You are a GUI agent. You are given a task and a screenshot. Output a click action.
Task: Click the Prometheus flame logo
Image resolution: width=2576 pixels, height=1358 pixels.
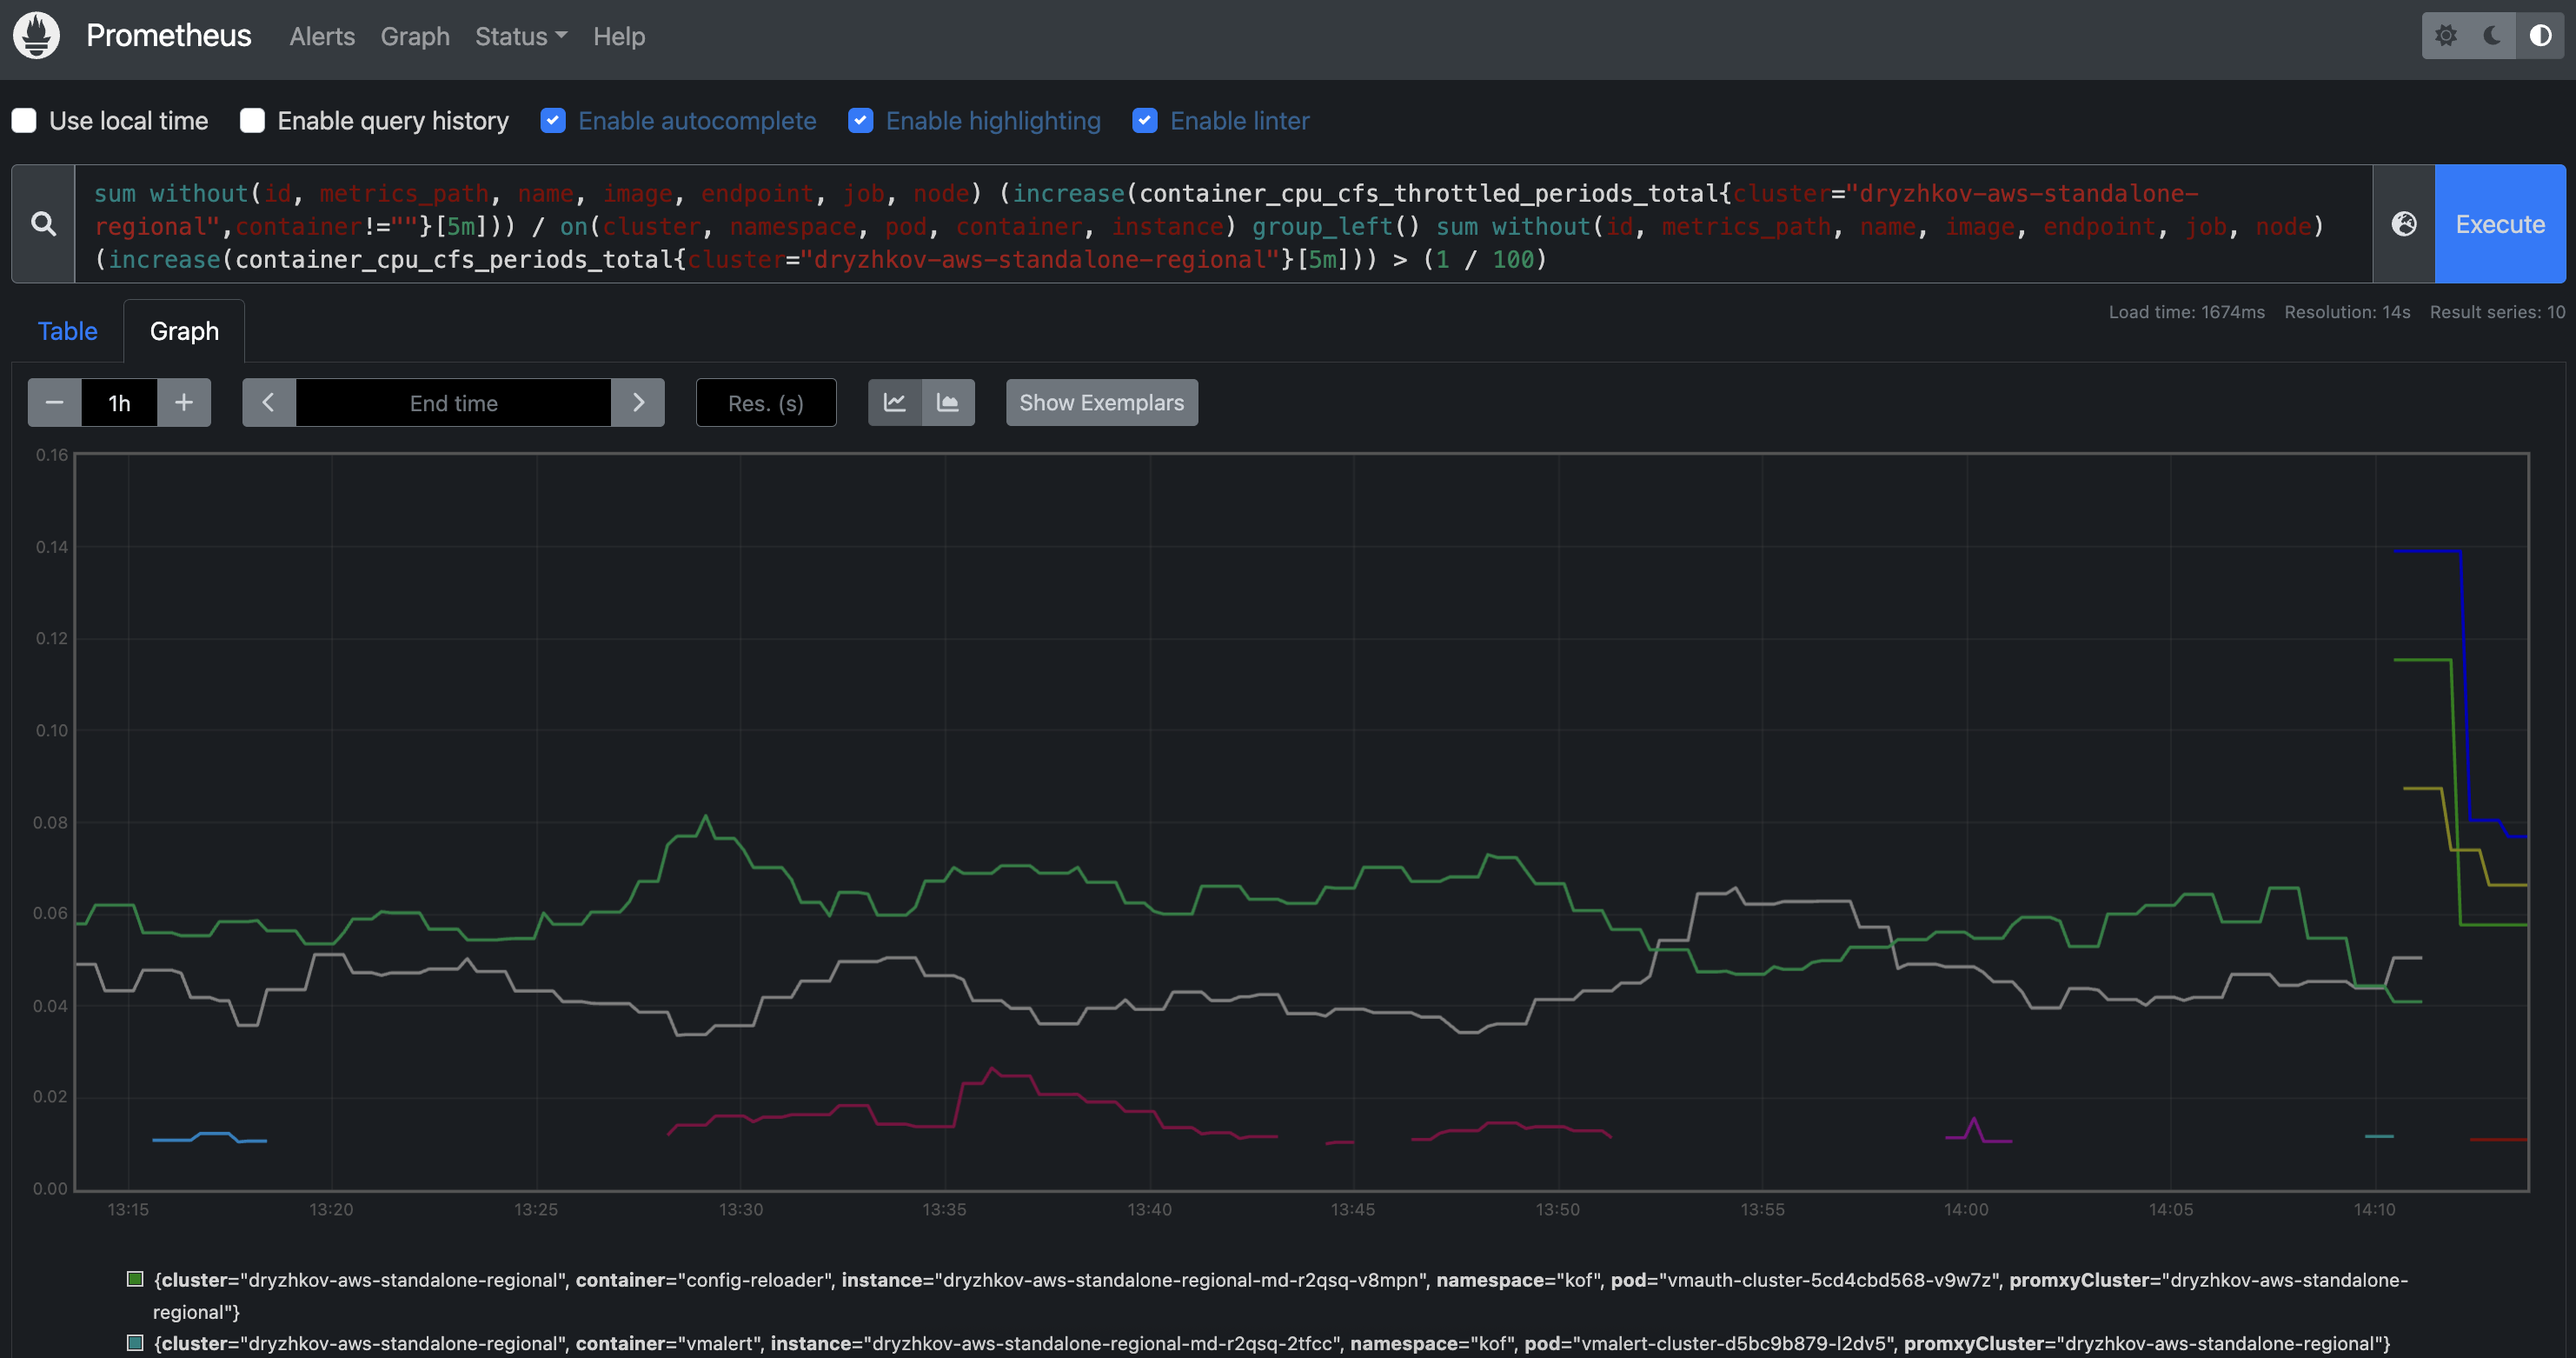tap(36, 36)
